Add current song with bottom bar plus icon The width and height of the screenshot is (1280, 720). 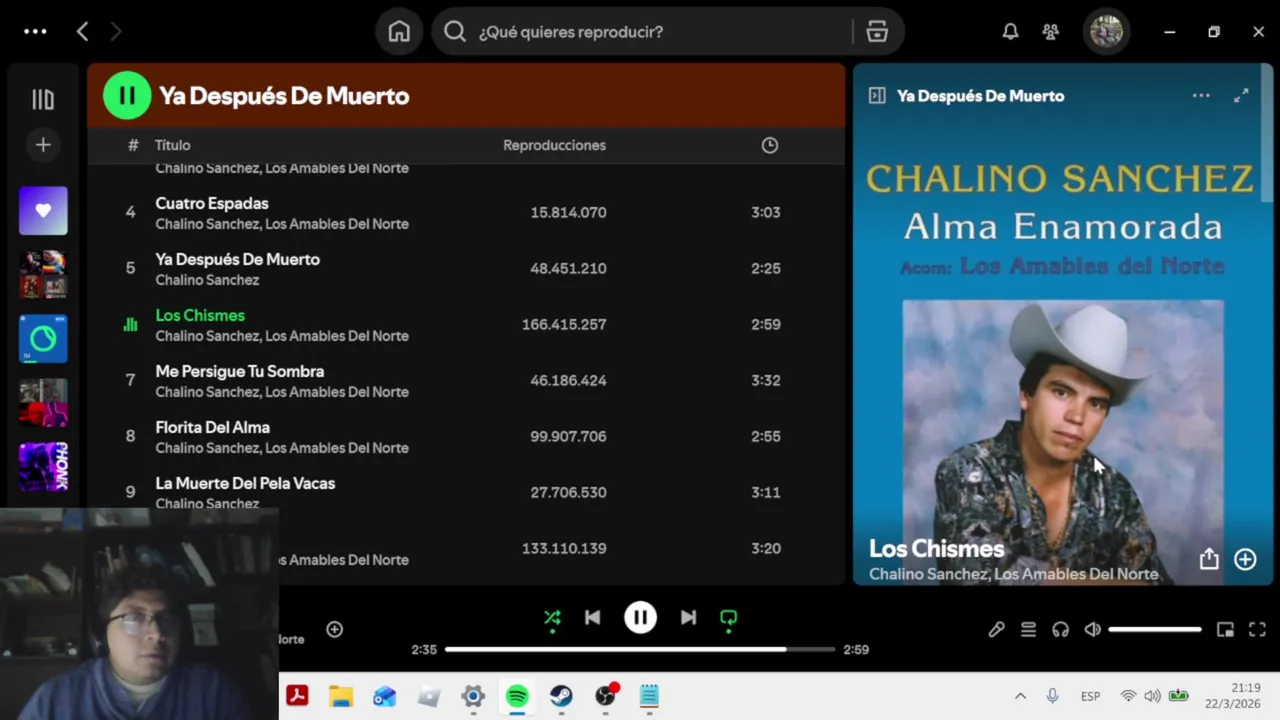pyautogui.click(x=335, y=629)
